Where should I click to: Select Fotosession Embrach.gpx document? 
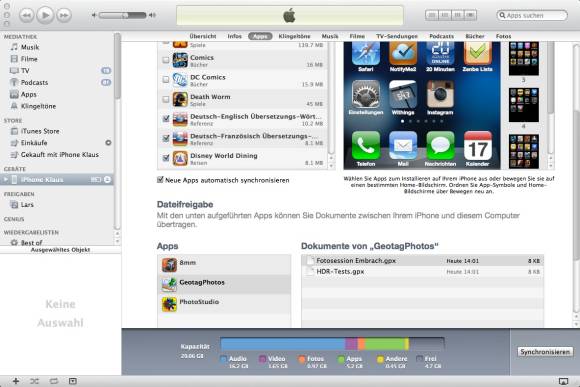422,260
